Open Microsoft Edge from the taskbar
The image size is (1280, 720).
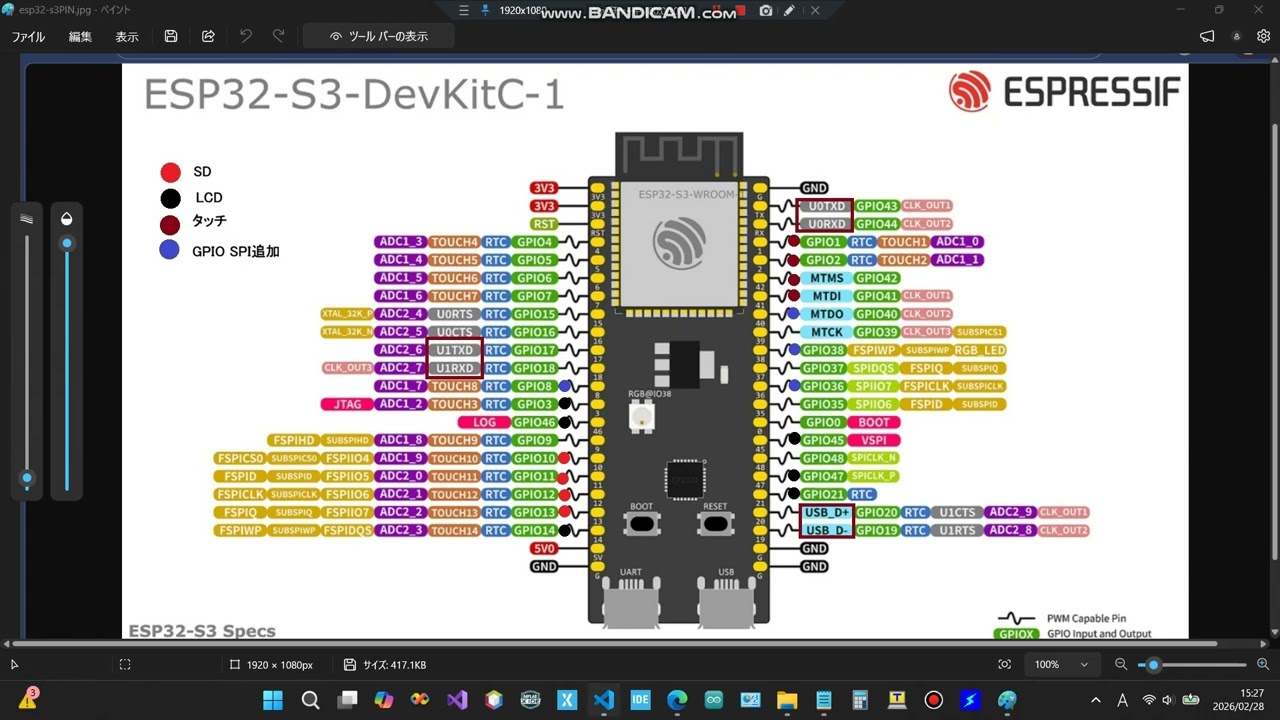[x=677, y=700]
